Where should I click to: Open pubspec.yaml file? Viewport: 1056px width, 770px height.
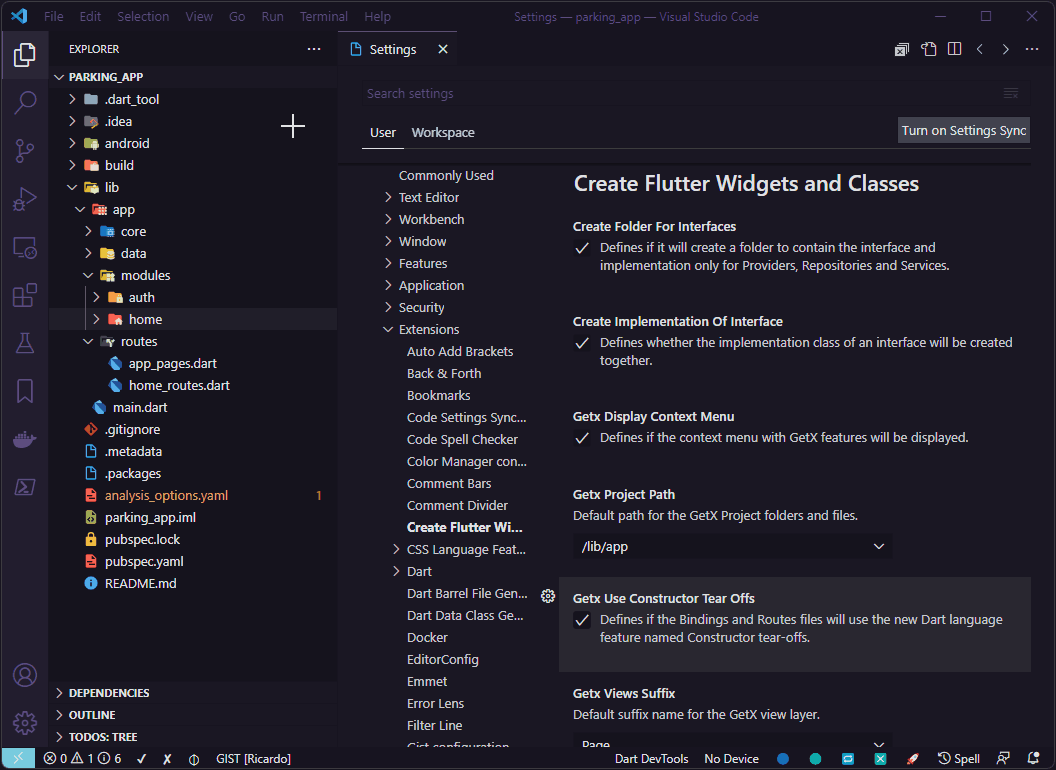143,561
